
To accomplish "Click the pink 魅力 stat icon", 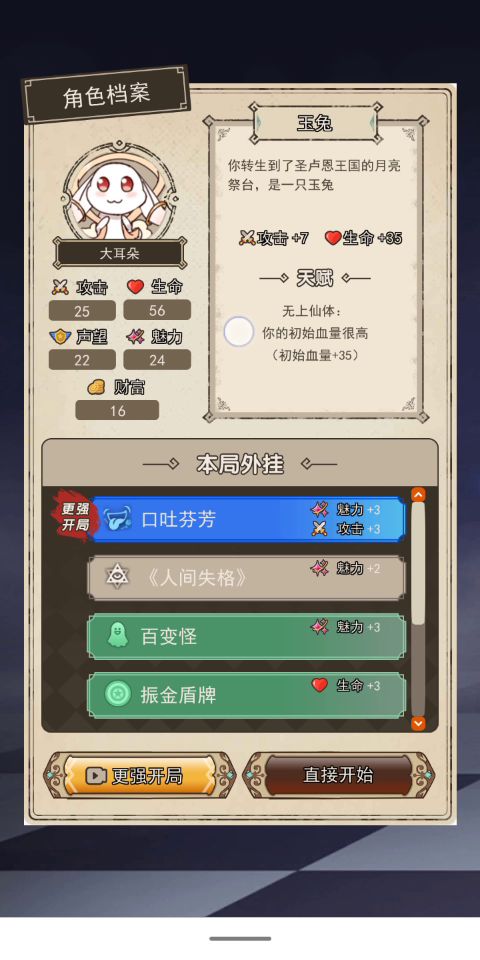I will (x=135, y=337).
